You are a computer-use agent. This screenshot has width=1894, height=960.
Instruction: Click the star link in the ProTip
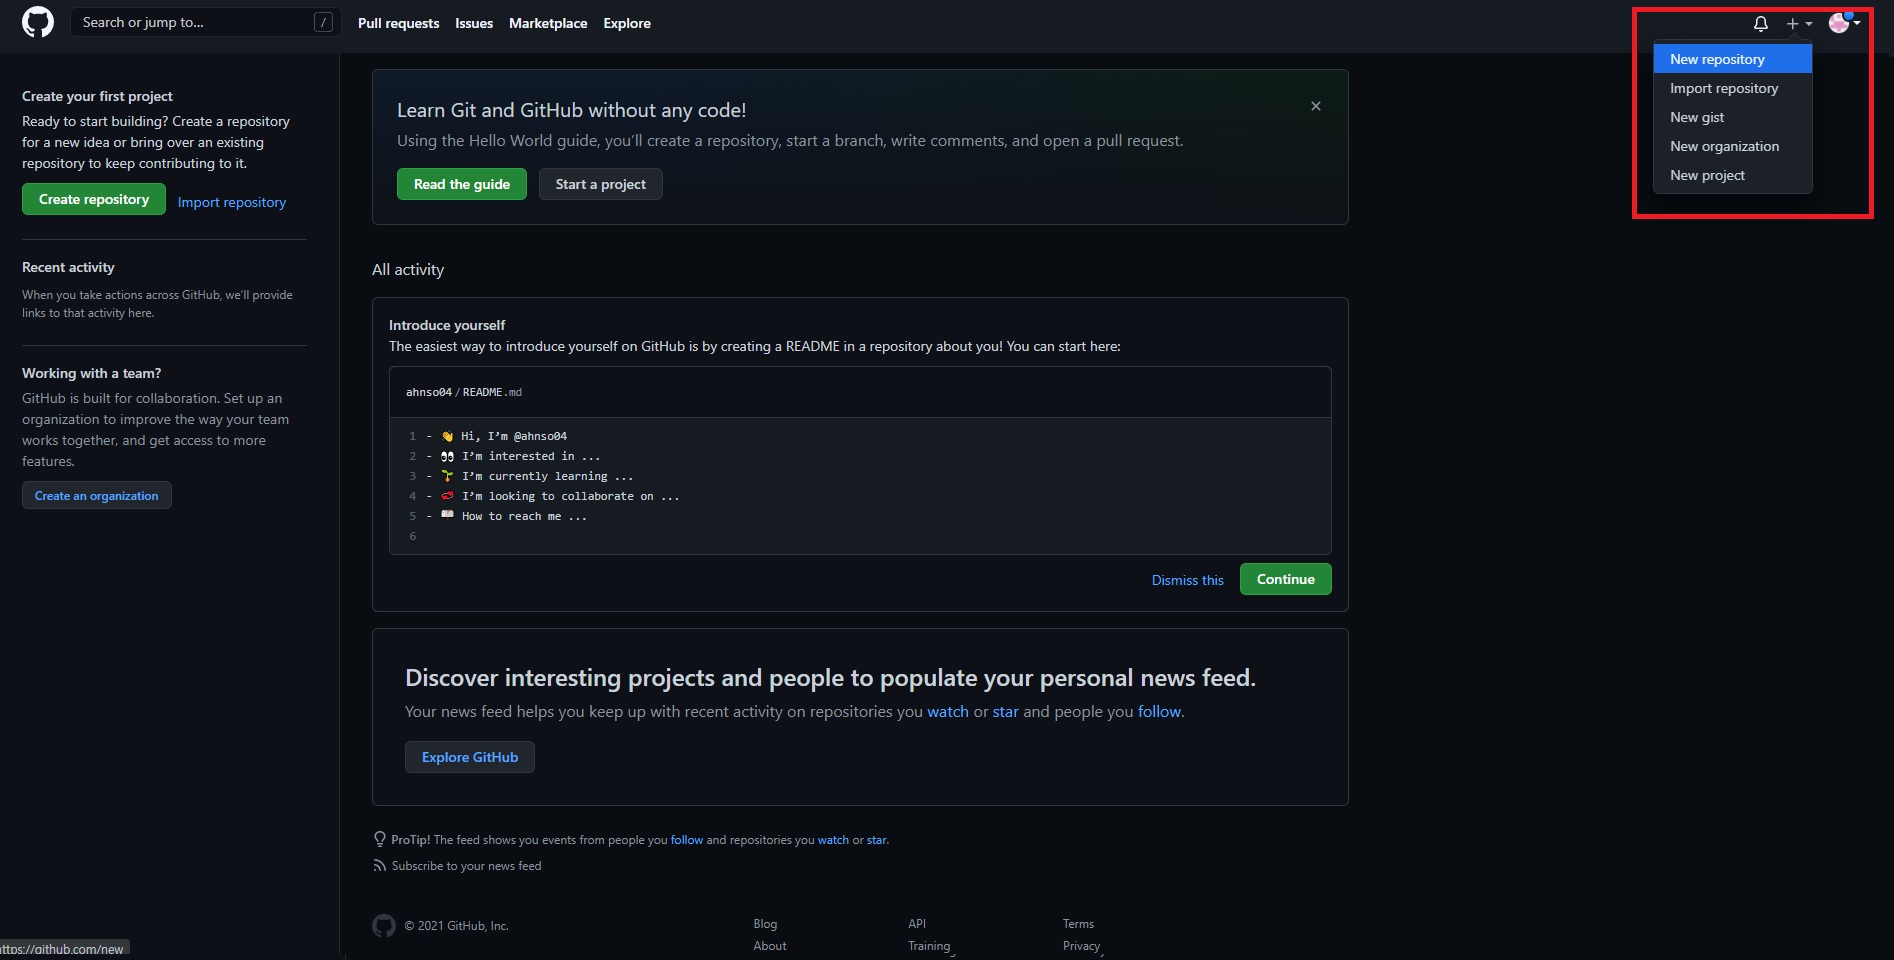tap(877, 840)
